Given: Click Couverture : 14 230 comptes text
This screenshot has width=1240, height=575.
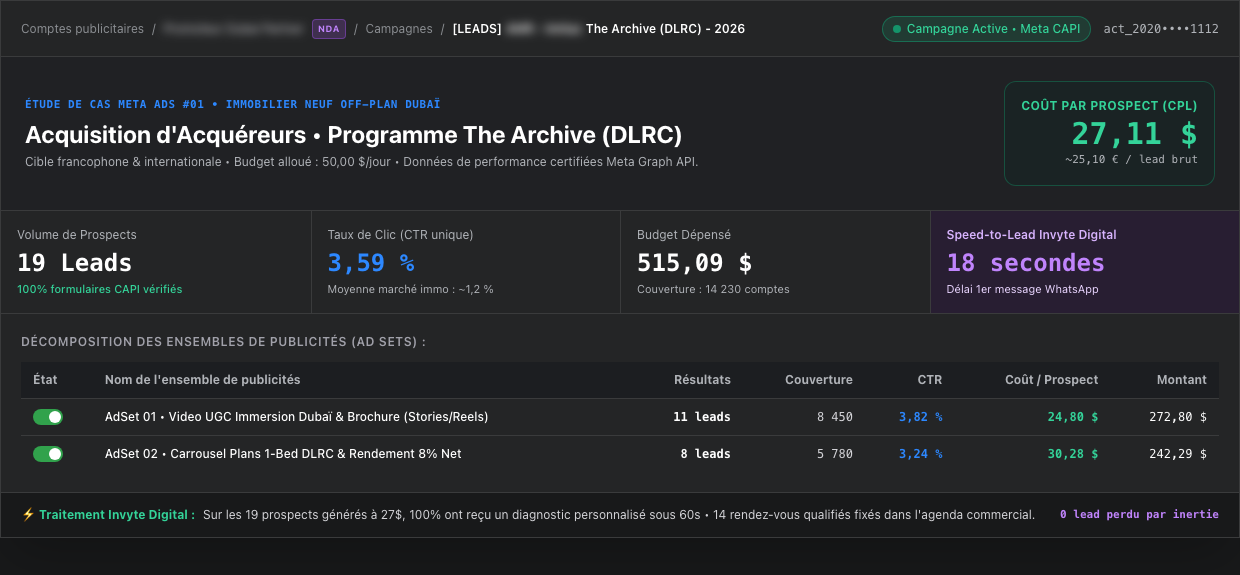Looking at the screenshot, I should pyautogui.click(x=713, y=289).
